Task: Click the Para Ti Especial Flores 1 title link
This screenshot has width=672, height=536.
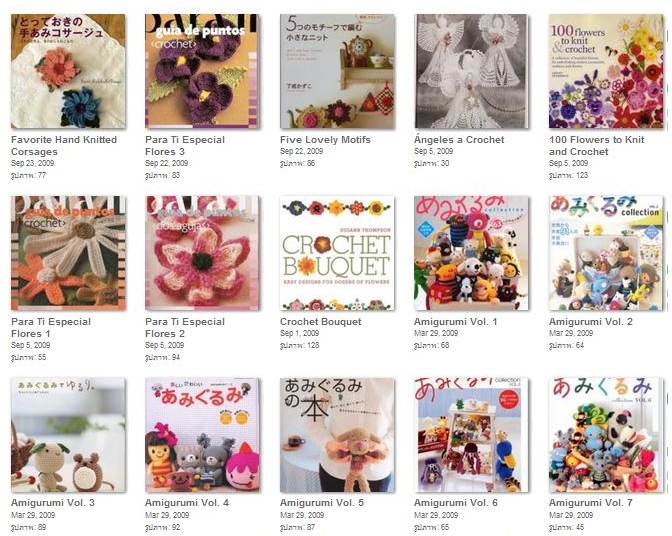Action: (x=51, y=328)
